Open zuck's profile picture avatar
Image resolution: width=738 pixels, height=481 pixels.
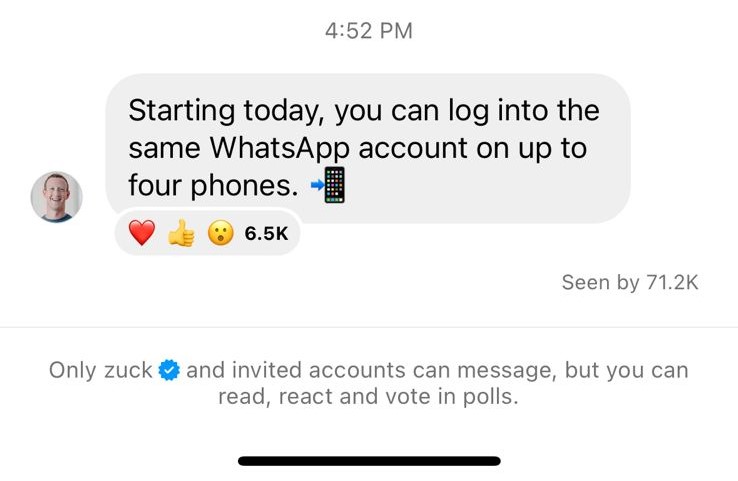coord(56,196)
